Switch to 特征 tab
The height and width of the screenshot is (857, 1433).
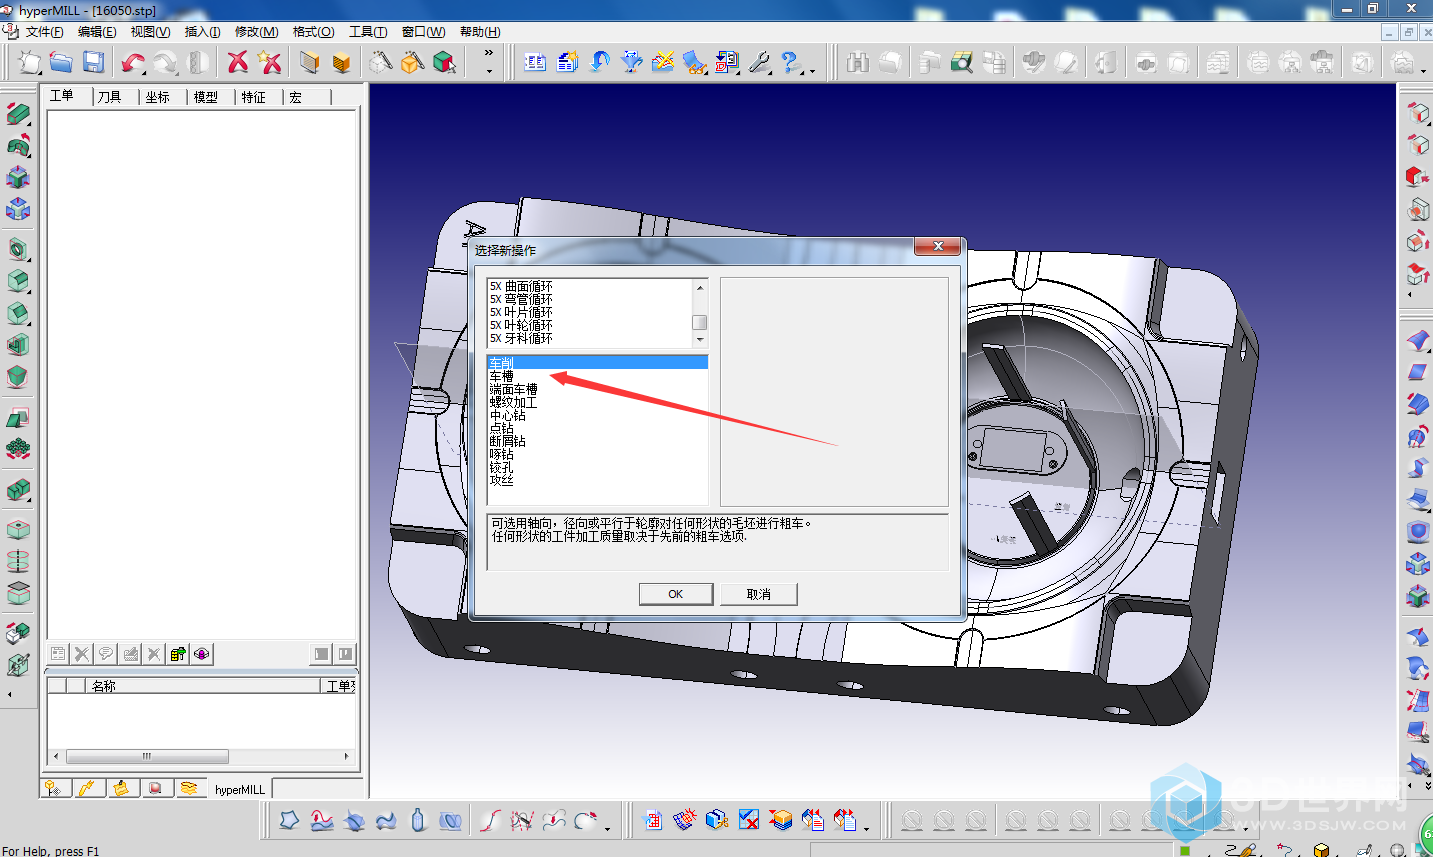click(254, 97)
